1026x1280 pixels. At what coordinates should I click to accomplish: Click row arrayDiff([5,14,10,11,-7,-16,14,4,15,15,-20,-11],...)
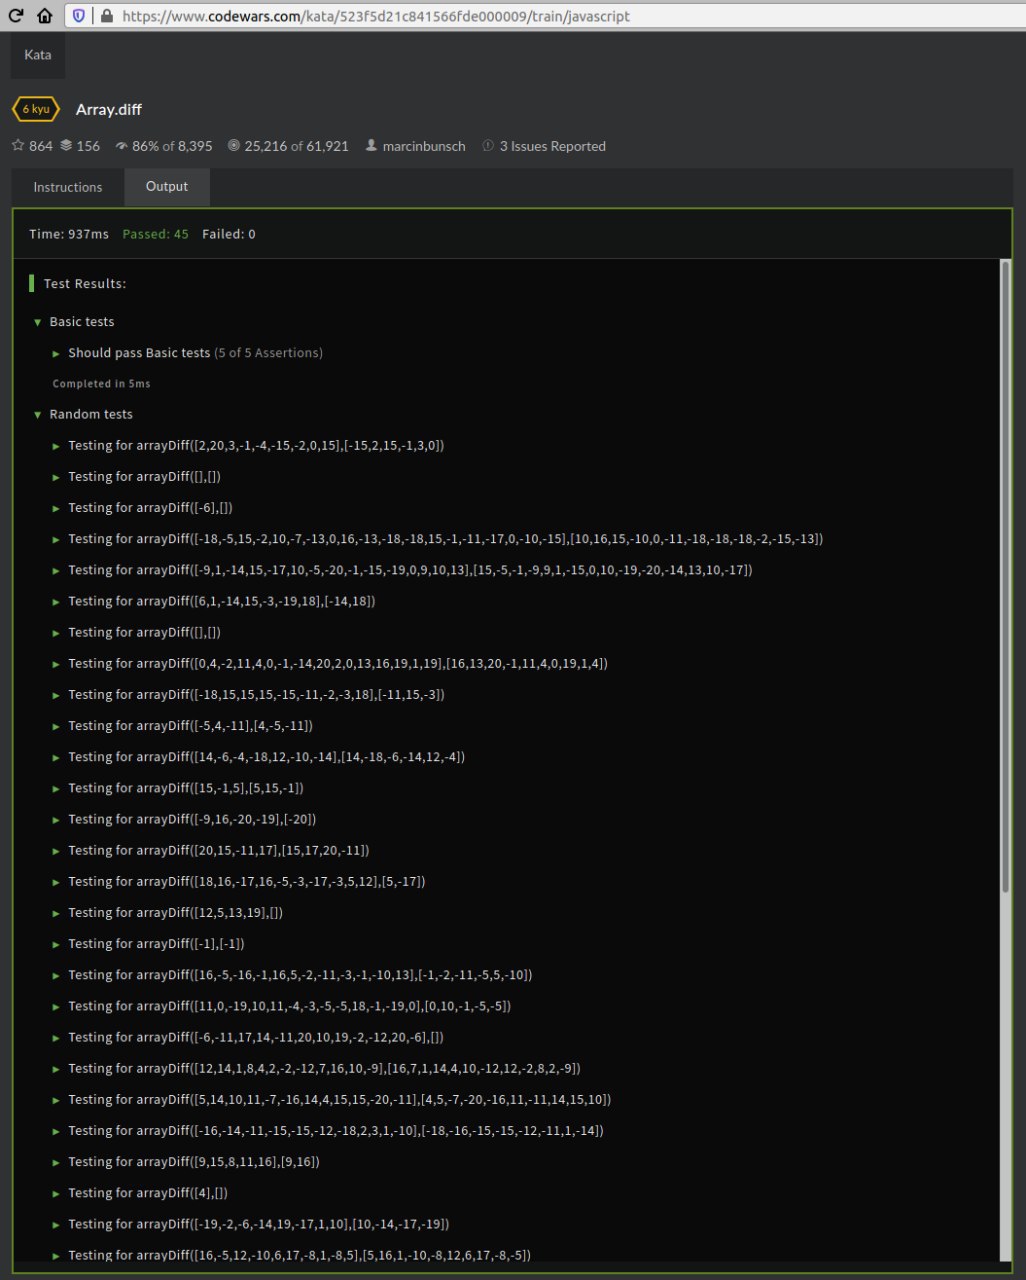click(340, 1100)
